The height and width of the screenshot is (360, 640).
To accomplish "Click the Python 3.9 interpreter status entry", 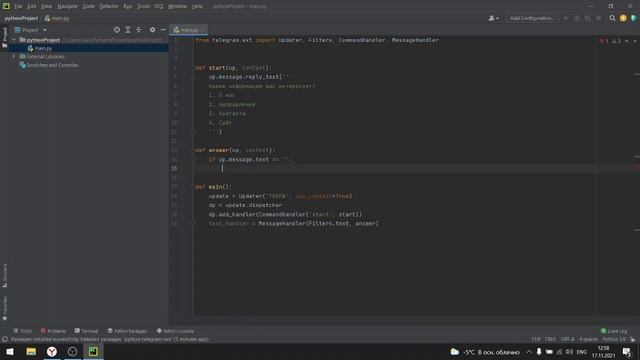I will (614, 339).
